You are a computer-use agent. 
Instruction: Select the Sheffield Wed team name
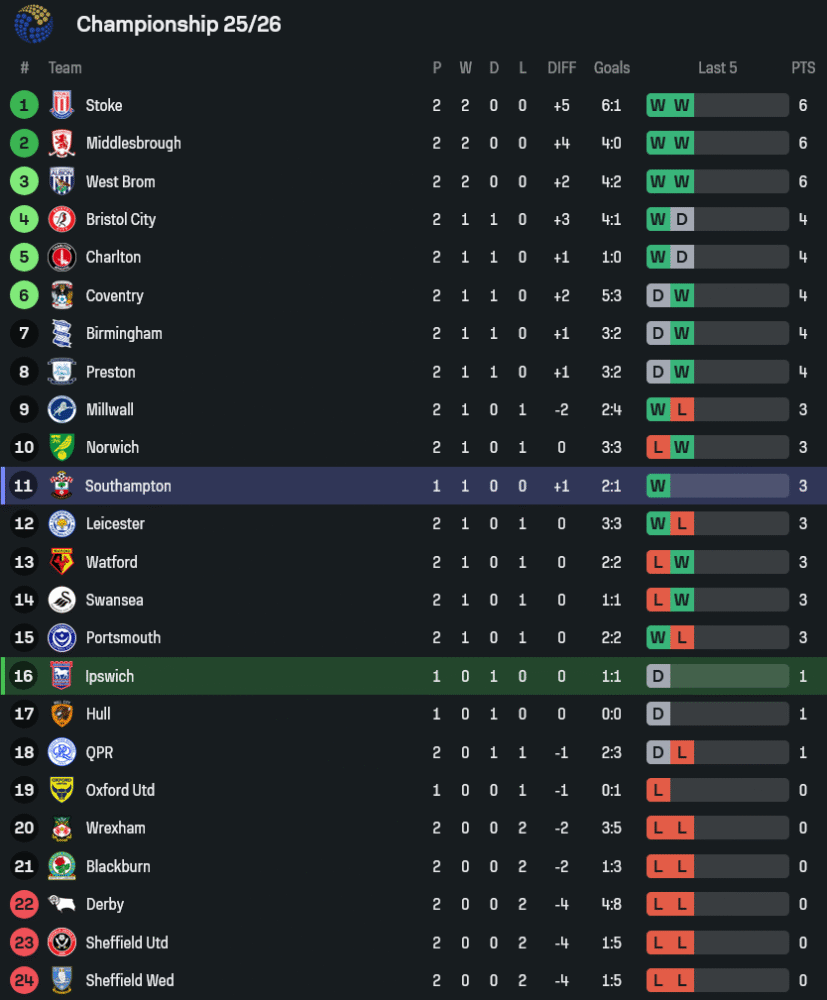pyautogui.click(x=128, y=980)
